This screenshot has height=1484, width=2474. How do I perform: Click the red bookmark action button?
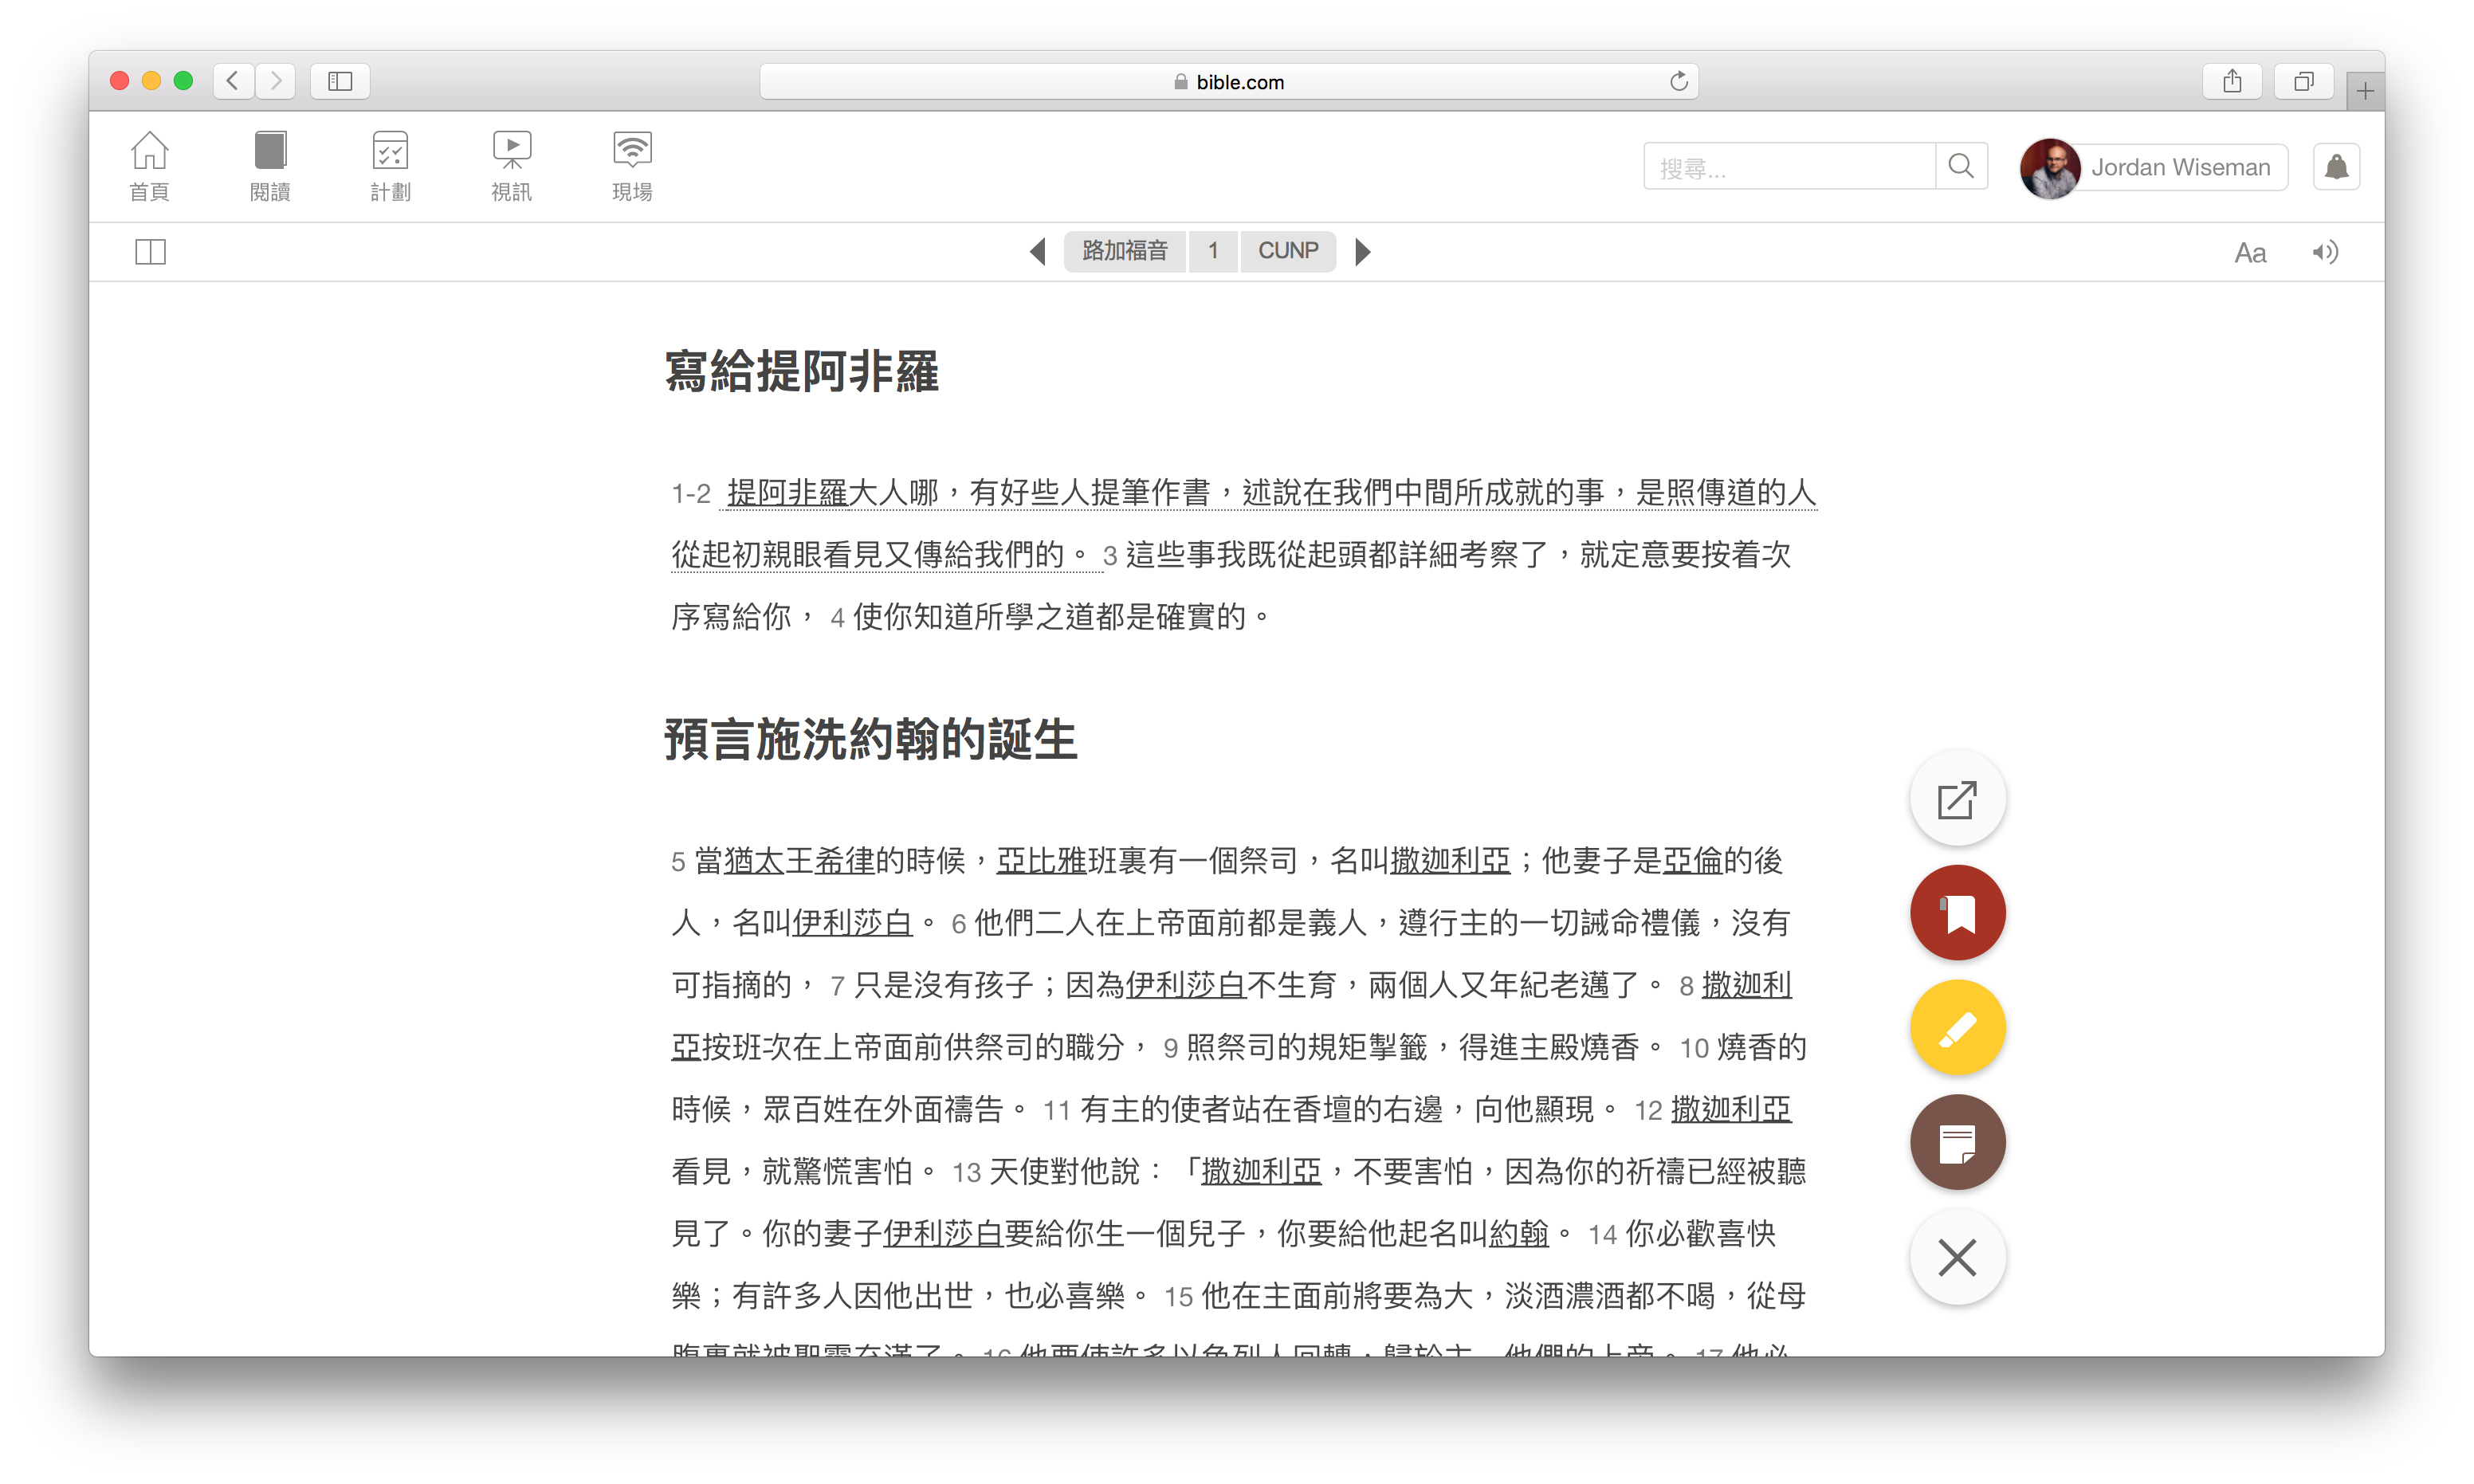click(1957, 913)
